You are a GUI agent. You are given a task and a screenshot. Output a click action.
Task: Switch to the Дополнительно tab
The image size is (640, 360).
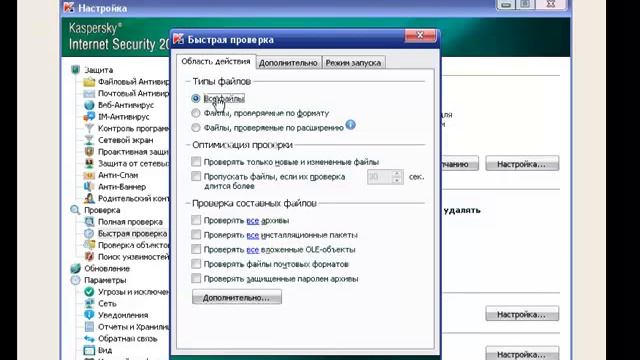288,63
